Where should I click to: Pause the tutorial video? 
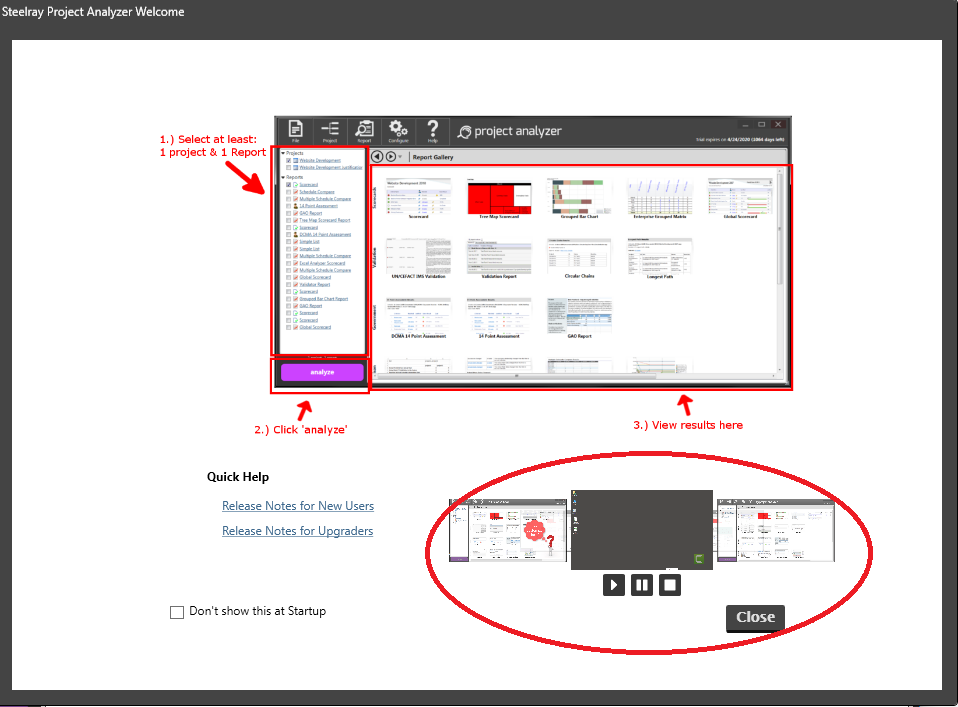click(642, 584)
